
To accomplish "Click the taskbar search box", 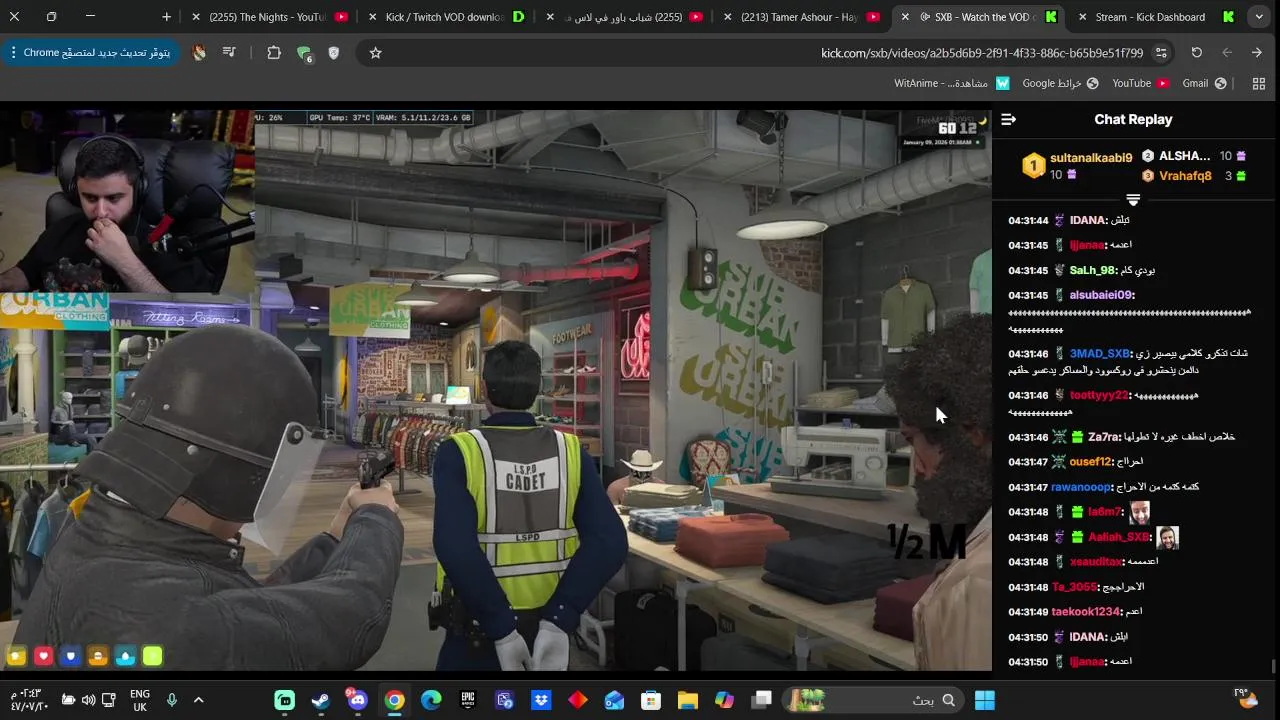I will 873,700.
